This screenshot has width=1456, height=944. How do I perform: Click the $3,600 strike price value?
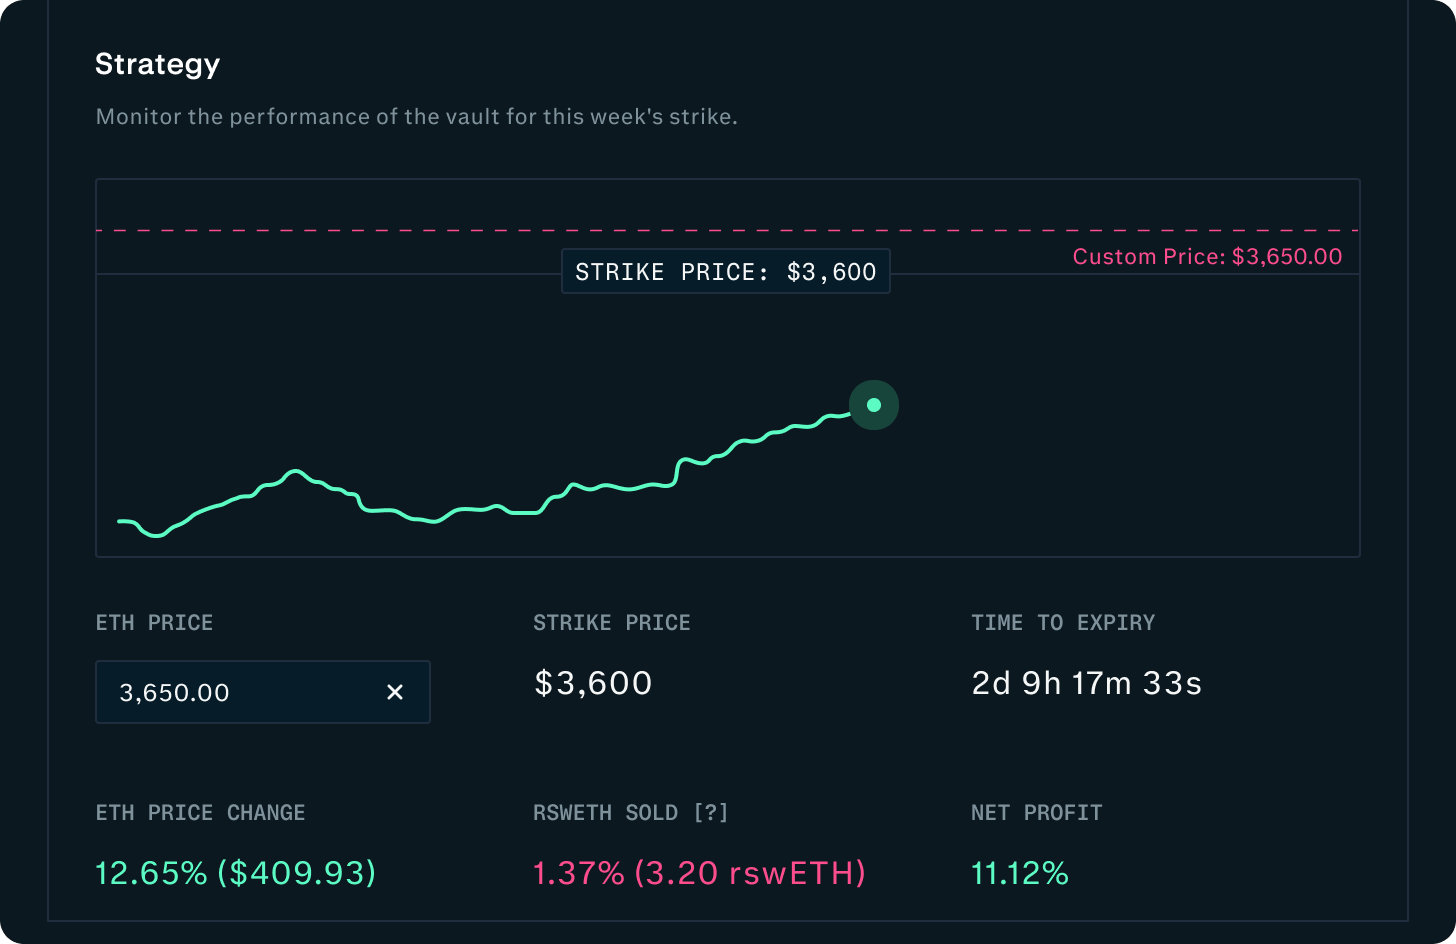point(592,683)
